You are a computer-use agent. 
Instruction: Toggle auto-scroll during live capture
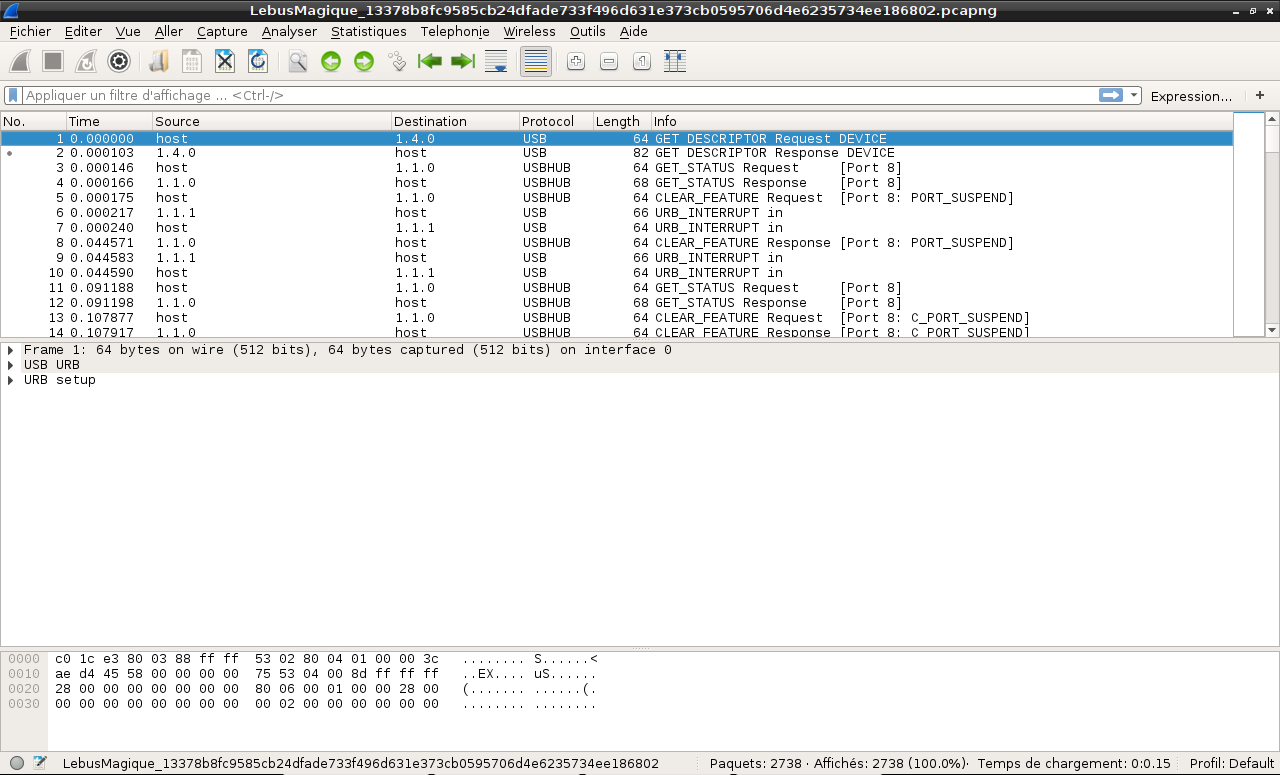[496, 62]
